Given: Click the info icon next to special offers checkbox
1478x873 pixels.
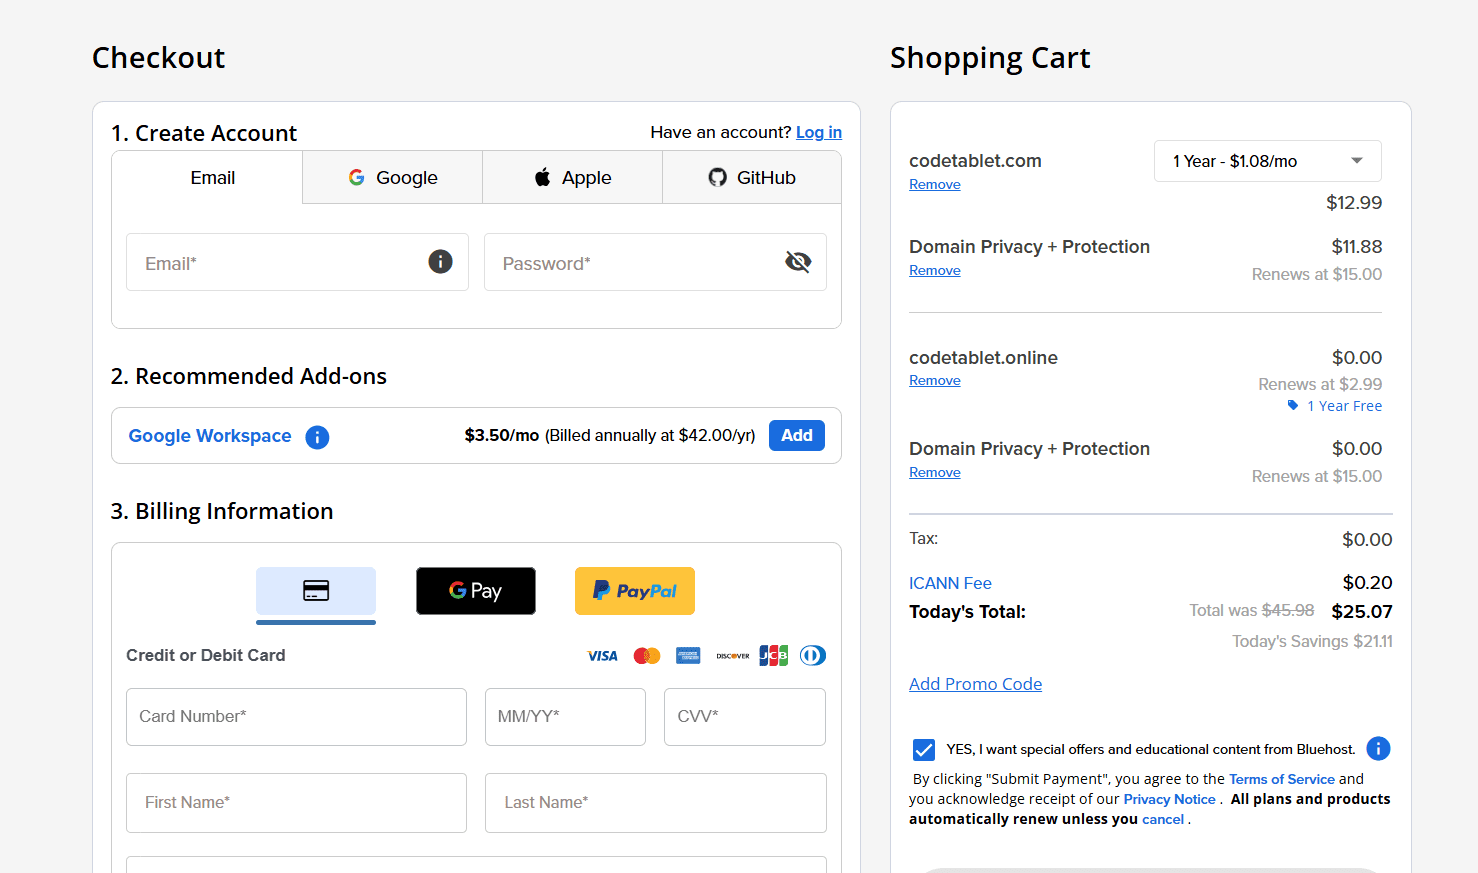Looking at the screenshot, I should point(1378,748).
